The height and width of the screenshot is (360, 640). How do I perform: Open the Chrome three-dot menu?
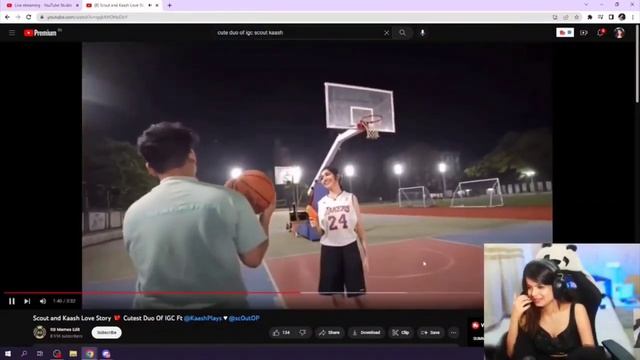pyautogui.click(x=633, y=17)
